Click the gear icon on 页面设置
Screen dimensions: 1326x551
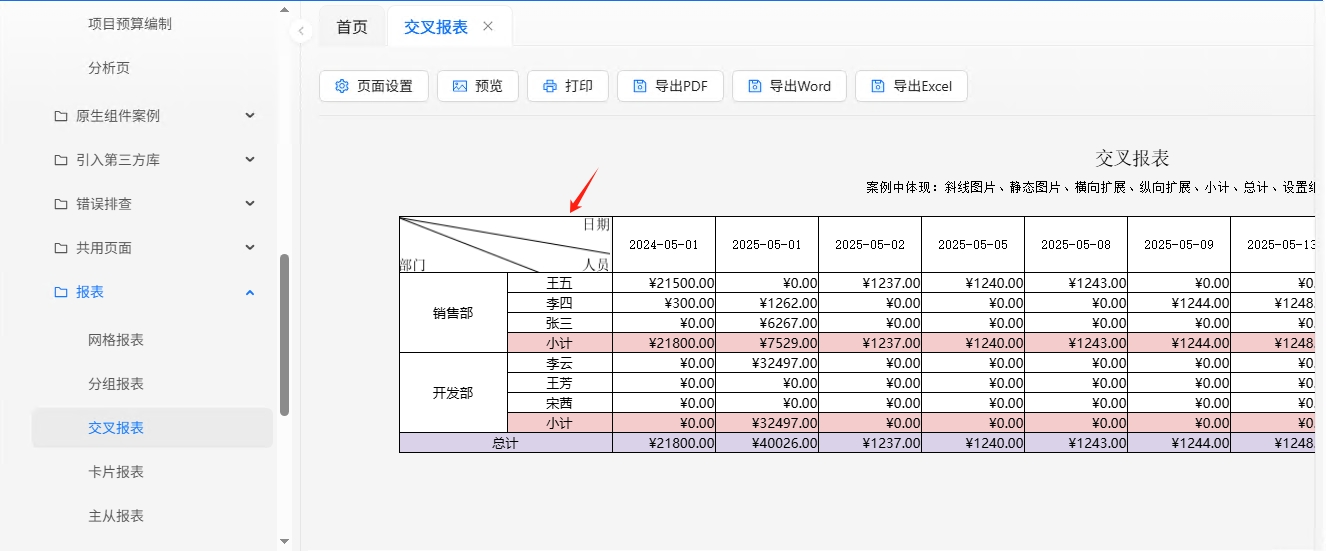coord(342,86)
